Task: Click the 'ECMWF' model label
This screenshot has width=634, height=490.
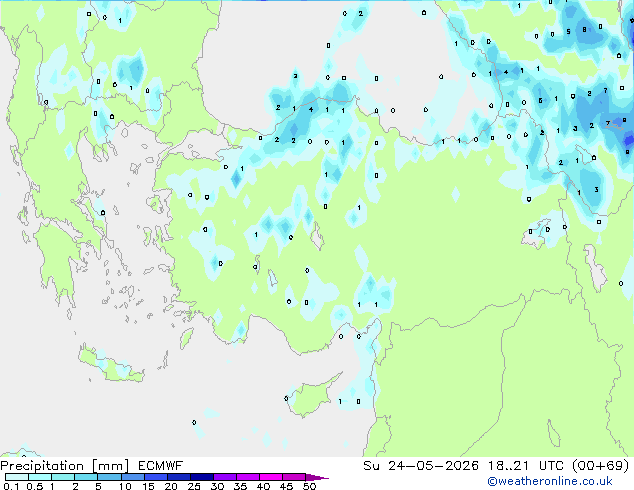Action: [x=161, y=466]
